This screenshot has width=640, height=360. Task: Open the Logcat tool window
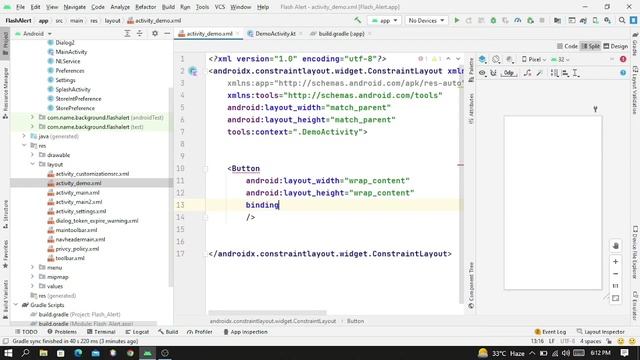tap(137, 332)
